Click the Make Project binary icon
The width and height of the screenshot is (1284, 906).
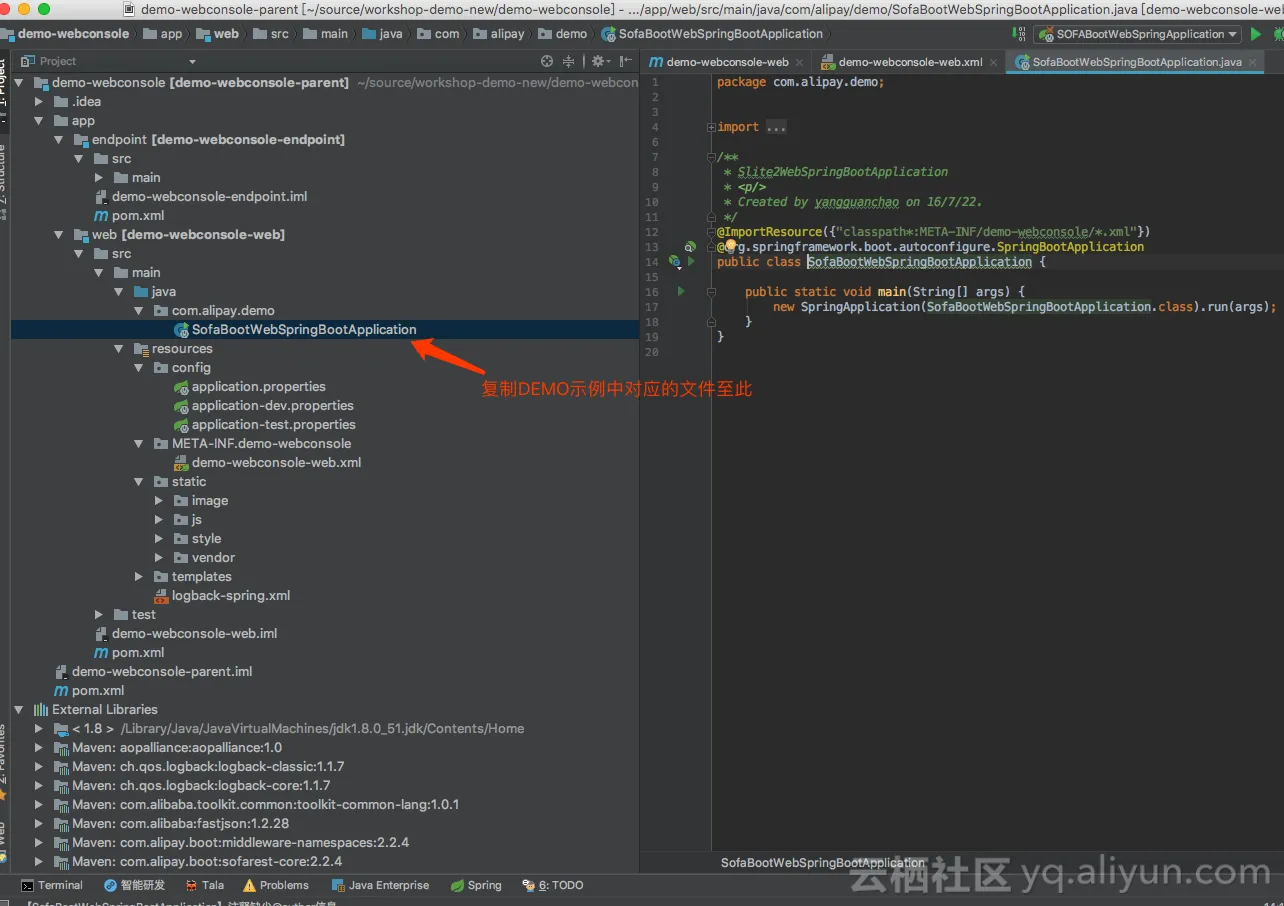1017,34
